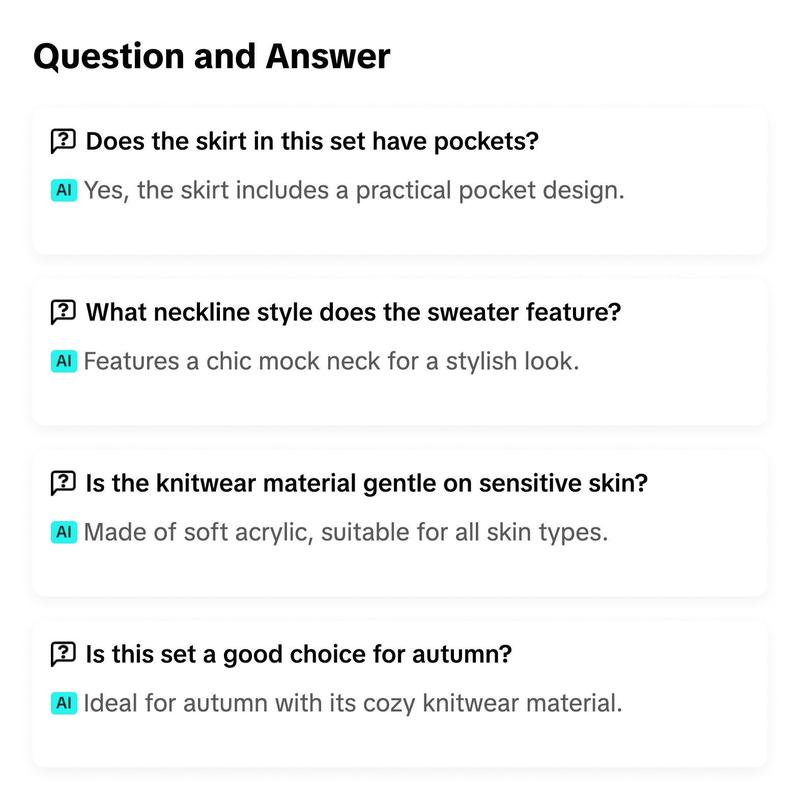
Task: Click the question icon beside the sensitive skin question
Action: coord(63,483)
